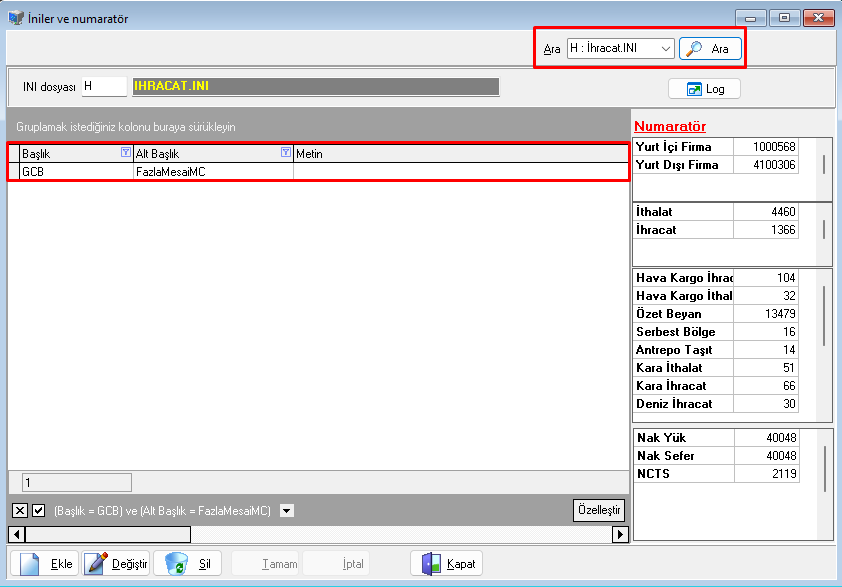Select the GCB row in the grid

tap(75, 171)
